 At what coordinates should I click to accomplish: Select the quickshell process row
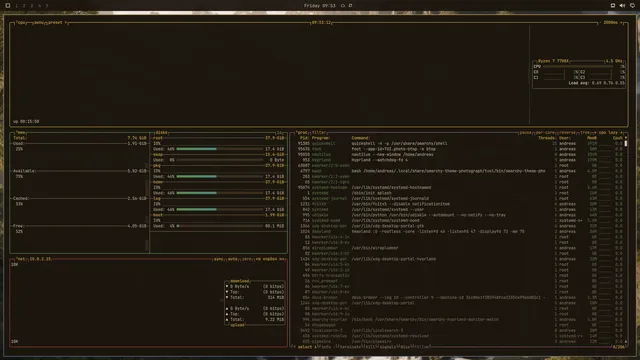459,144
